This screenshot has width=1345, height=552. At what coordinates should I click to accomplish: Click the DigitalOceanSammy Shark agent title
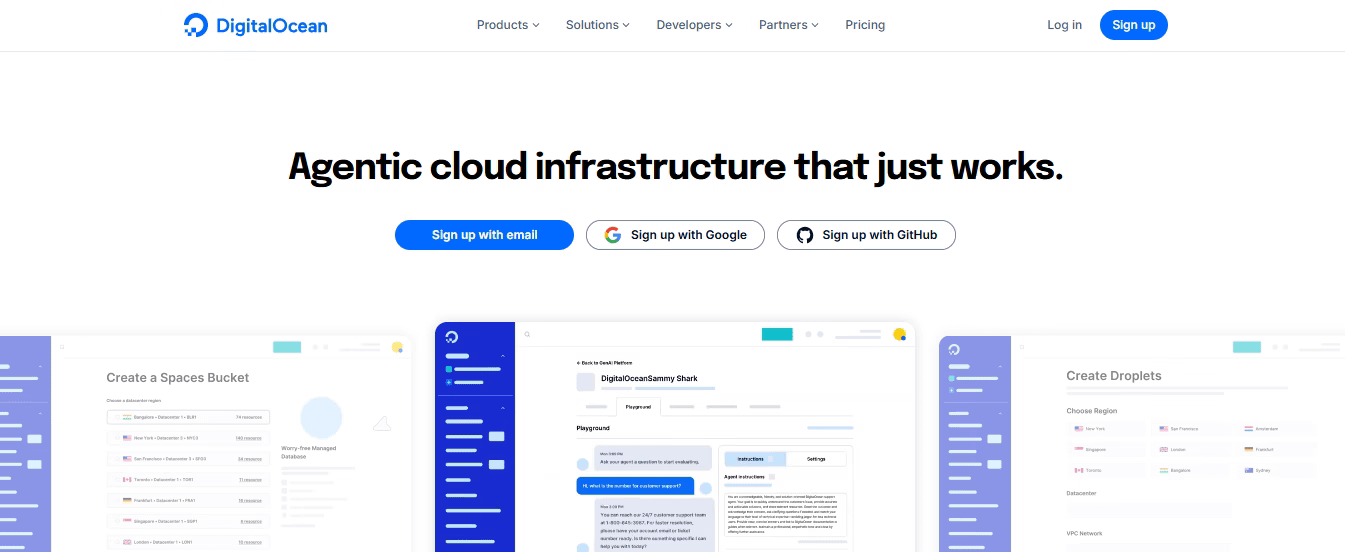[x=649, y=379]
